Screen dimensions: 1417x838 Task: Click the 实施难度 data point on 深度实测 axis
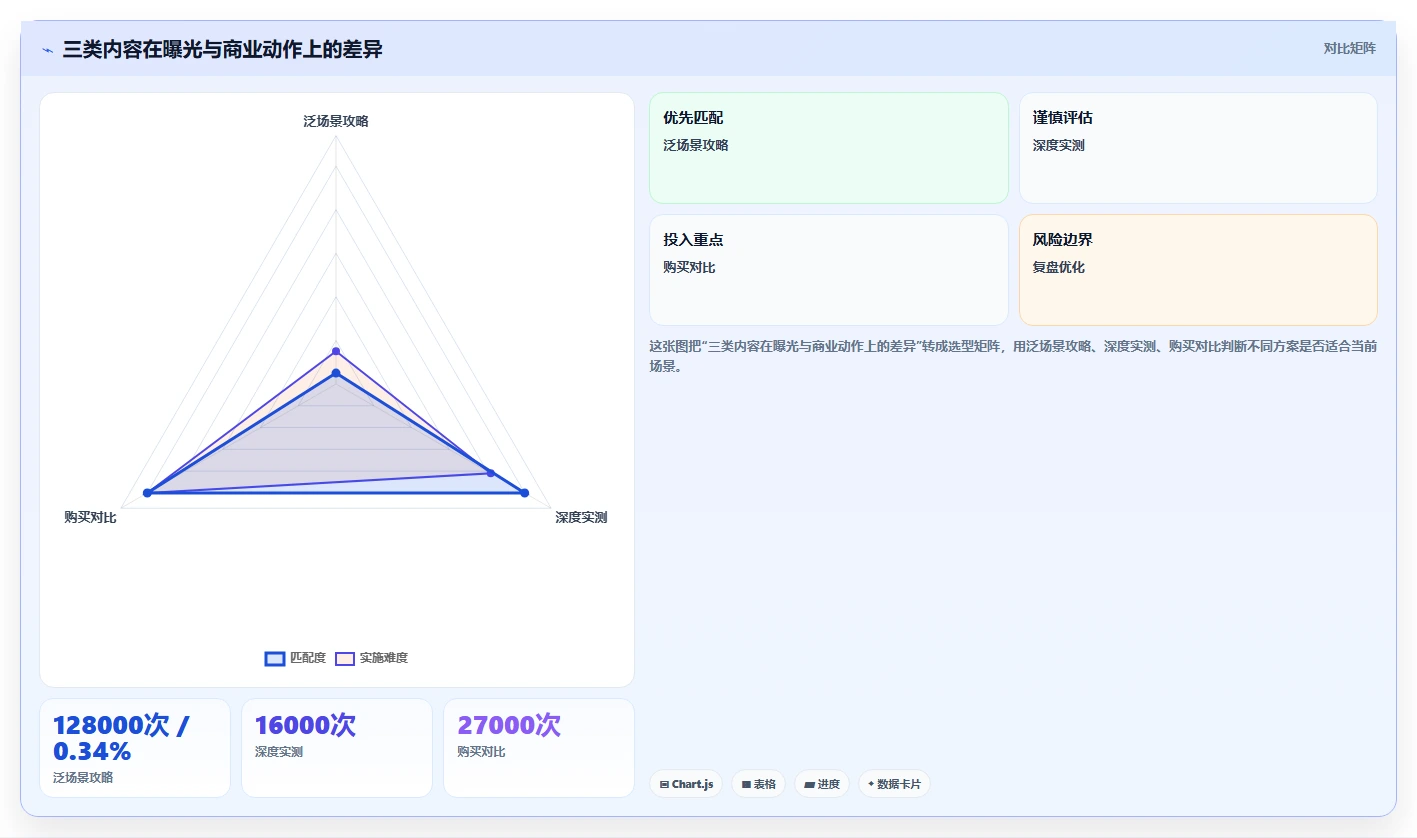tap(490, 473)
